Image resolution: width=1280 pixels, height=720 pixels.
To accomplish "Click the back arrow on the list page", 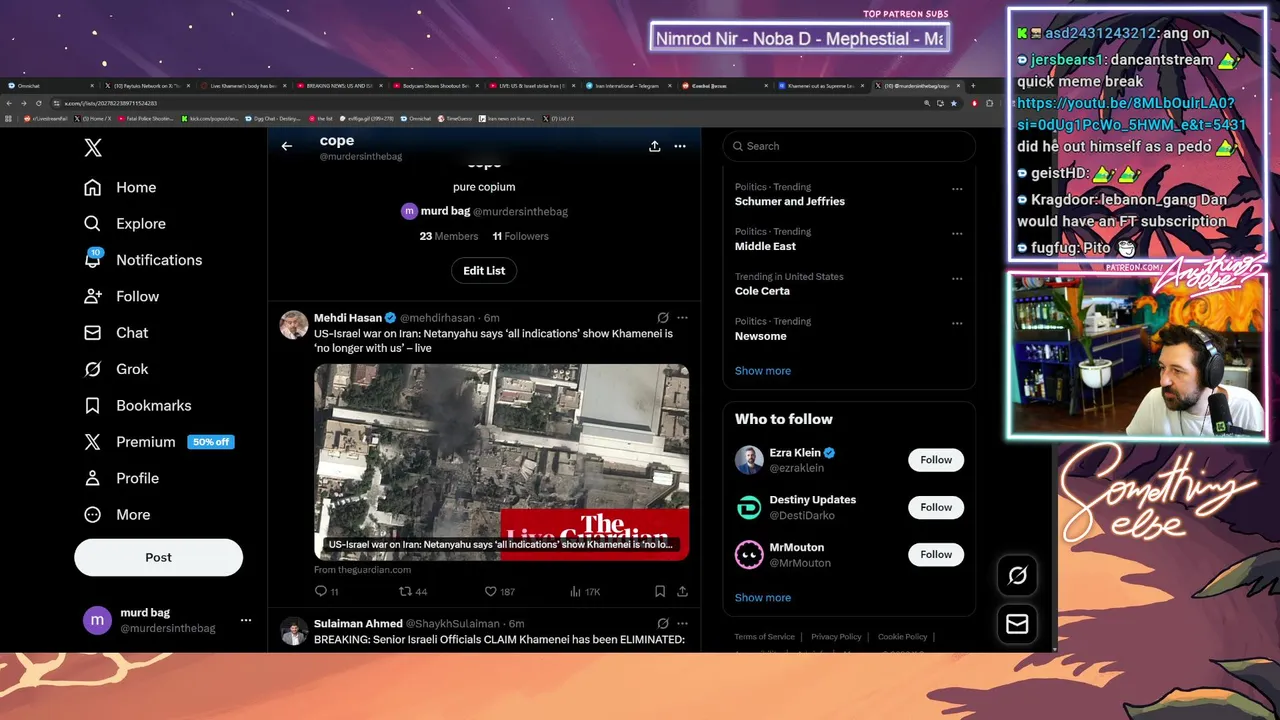I will pyautogui.click(x=287, y=146).
